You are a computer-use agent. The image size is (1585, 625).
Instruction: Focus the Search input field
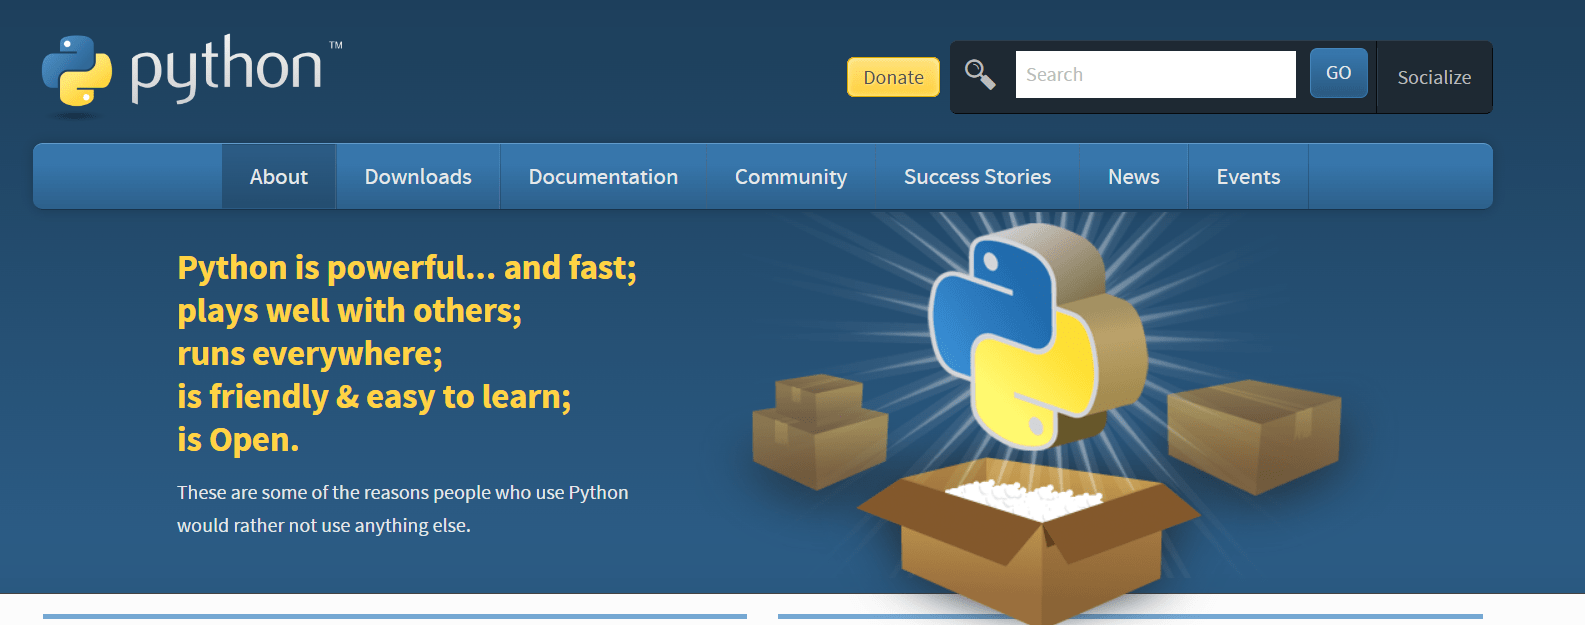point(1156,75)
